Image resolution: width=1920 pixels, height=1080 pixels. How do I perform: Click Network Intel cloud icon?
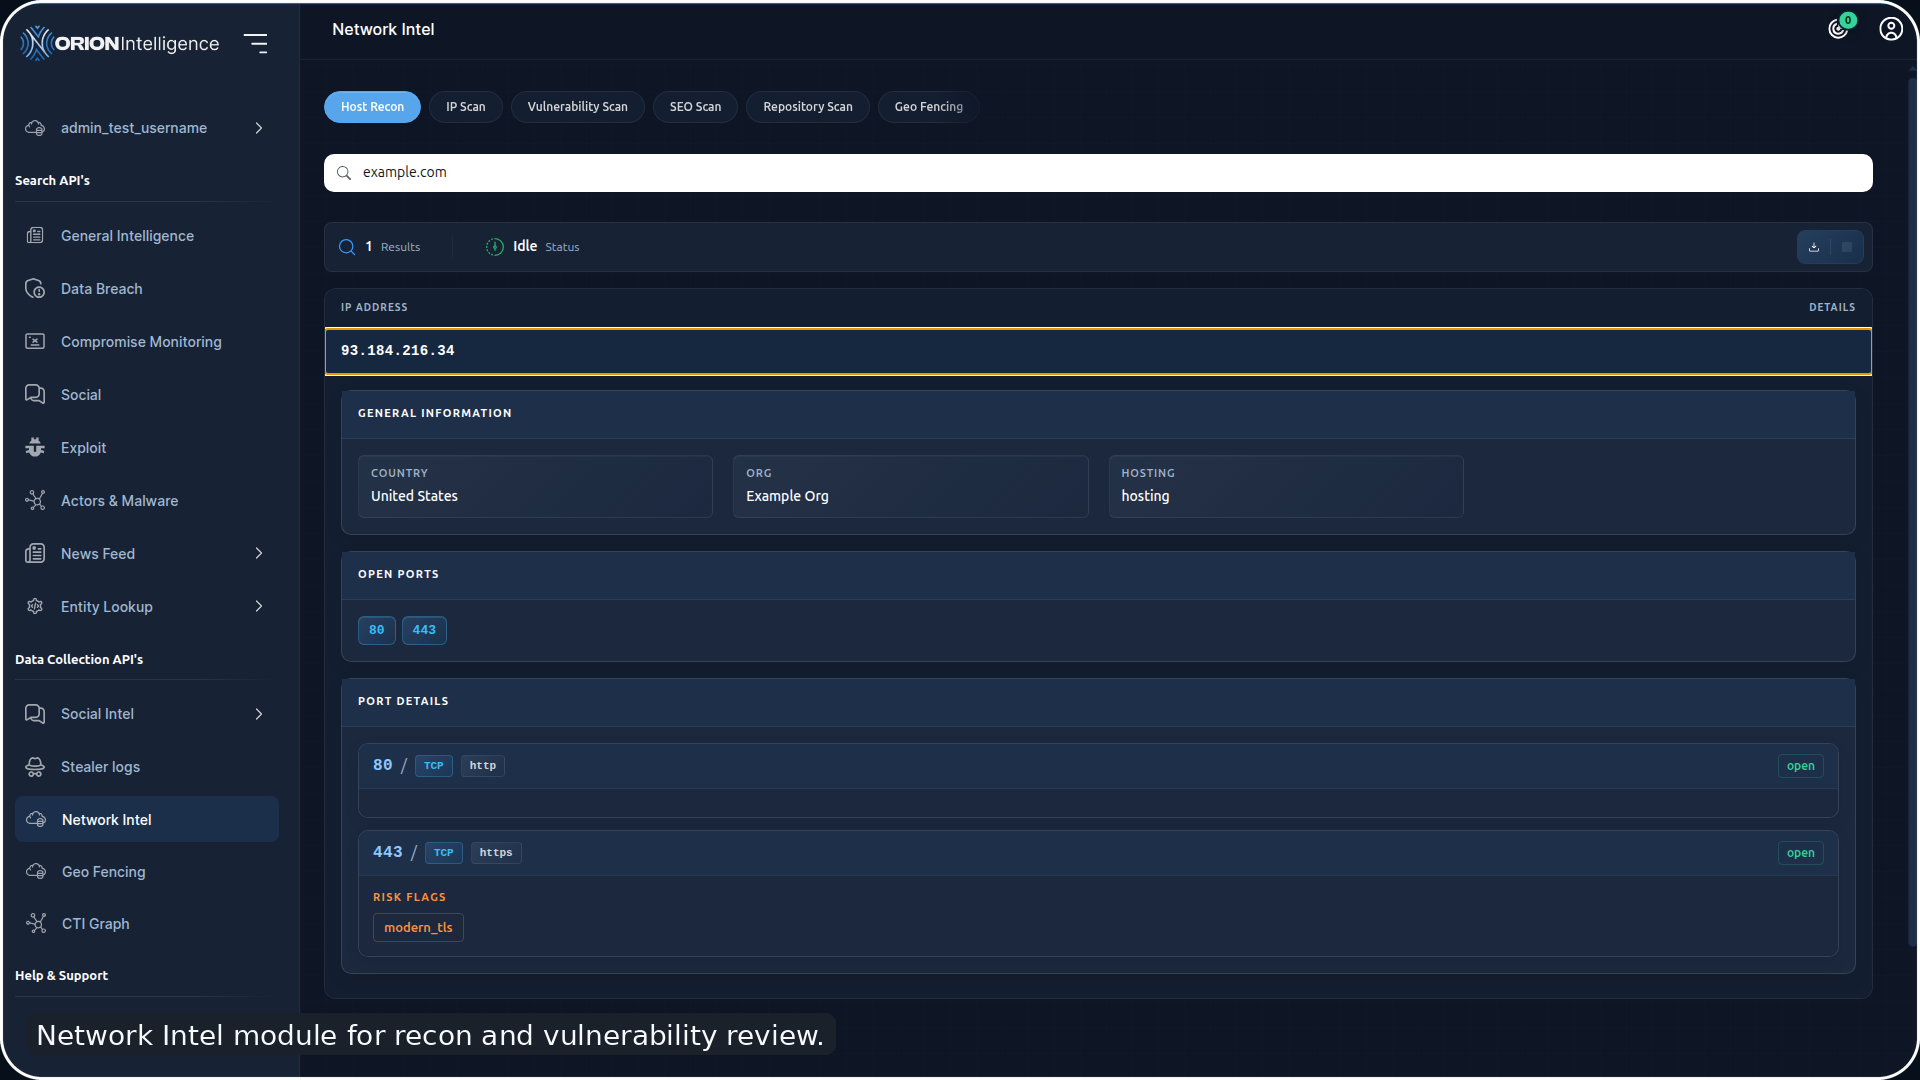(x=36, y=820)
